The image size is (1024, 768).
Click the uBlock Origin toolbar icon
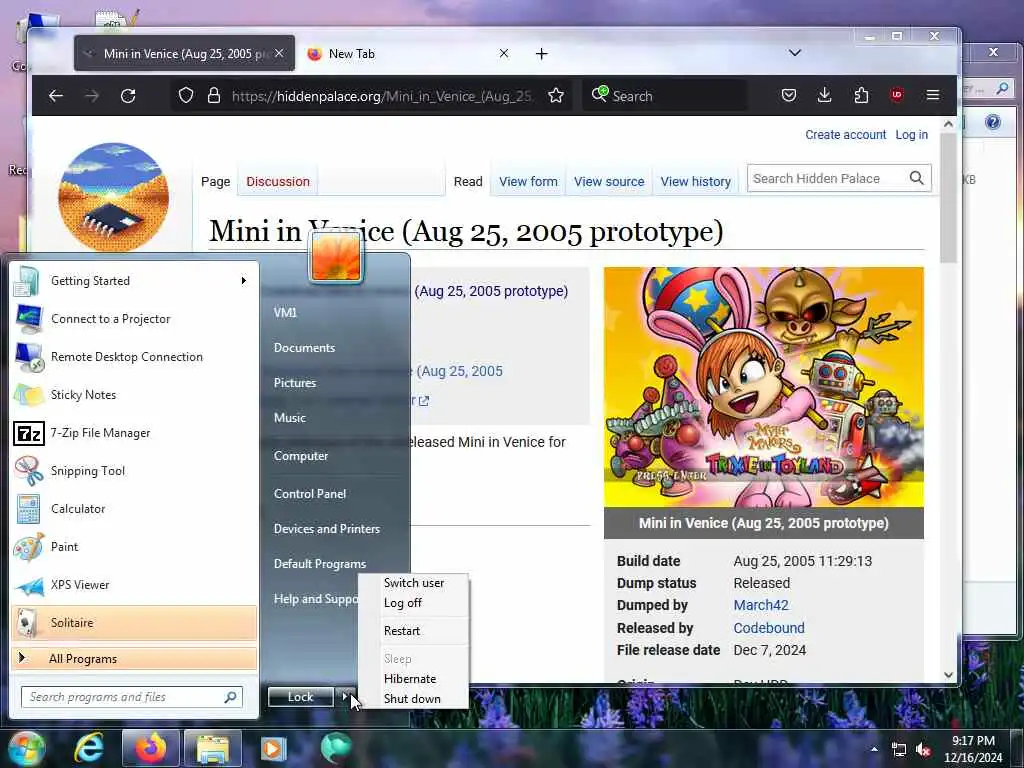click(x=897, y=95)
